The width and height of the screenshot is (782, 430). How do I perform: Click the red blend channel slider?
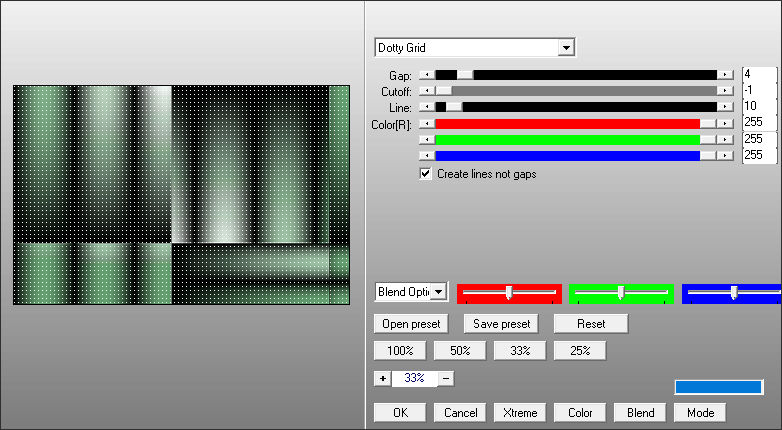[x=509, y=292]
